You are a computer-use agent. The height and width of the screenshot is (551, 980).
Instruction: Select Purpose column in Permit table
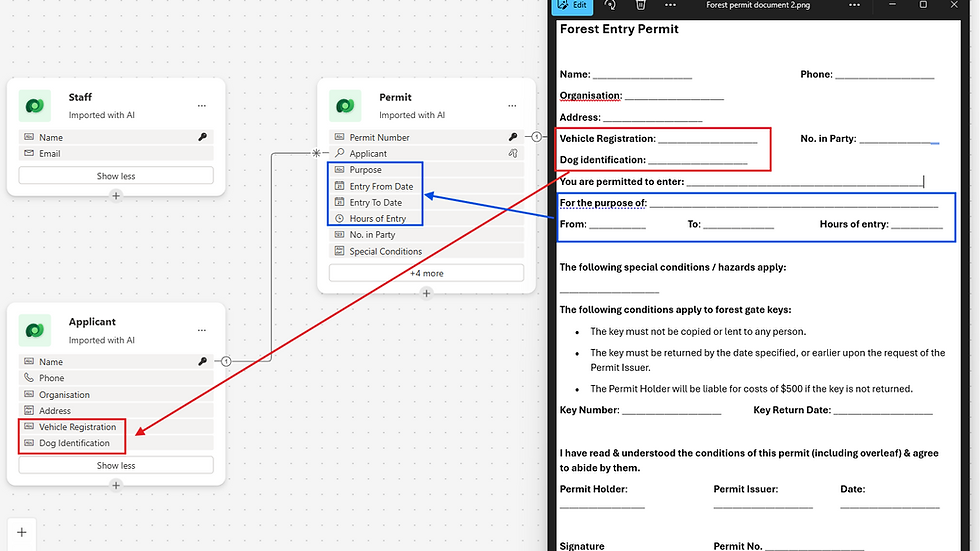426,169
